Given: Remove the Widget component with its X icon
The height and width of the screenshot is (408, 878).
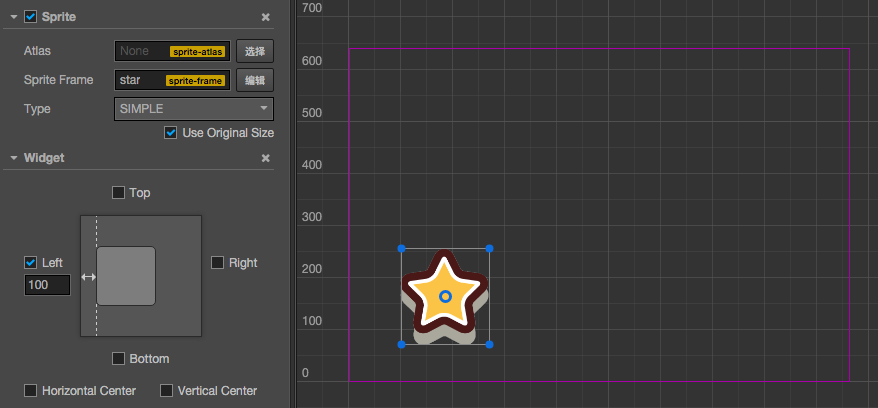Looking at the screenshot, I should (x=266, y=158).
